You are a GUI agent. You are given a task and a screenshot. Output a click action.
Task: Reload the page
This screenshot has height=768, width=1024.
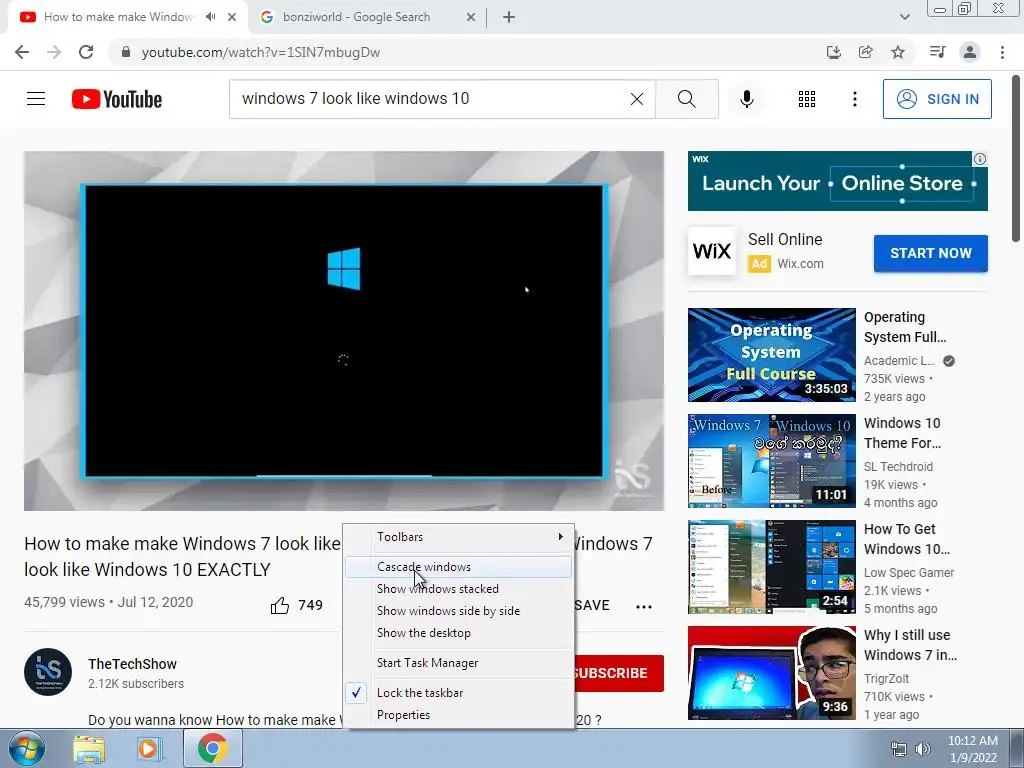point(86,52)
